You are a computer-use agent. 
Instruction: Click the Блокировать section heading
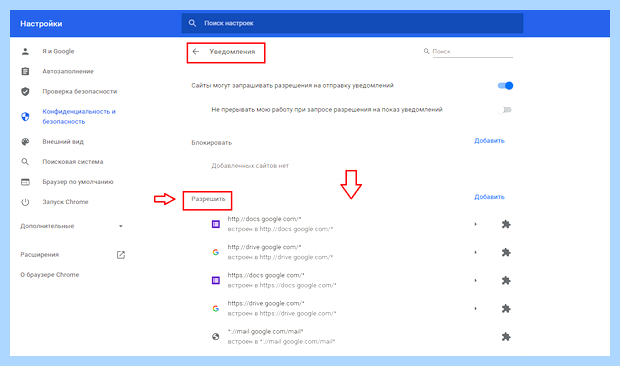(212, 143)
